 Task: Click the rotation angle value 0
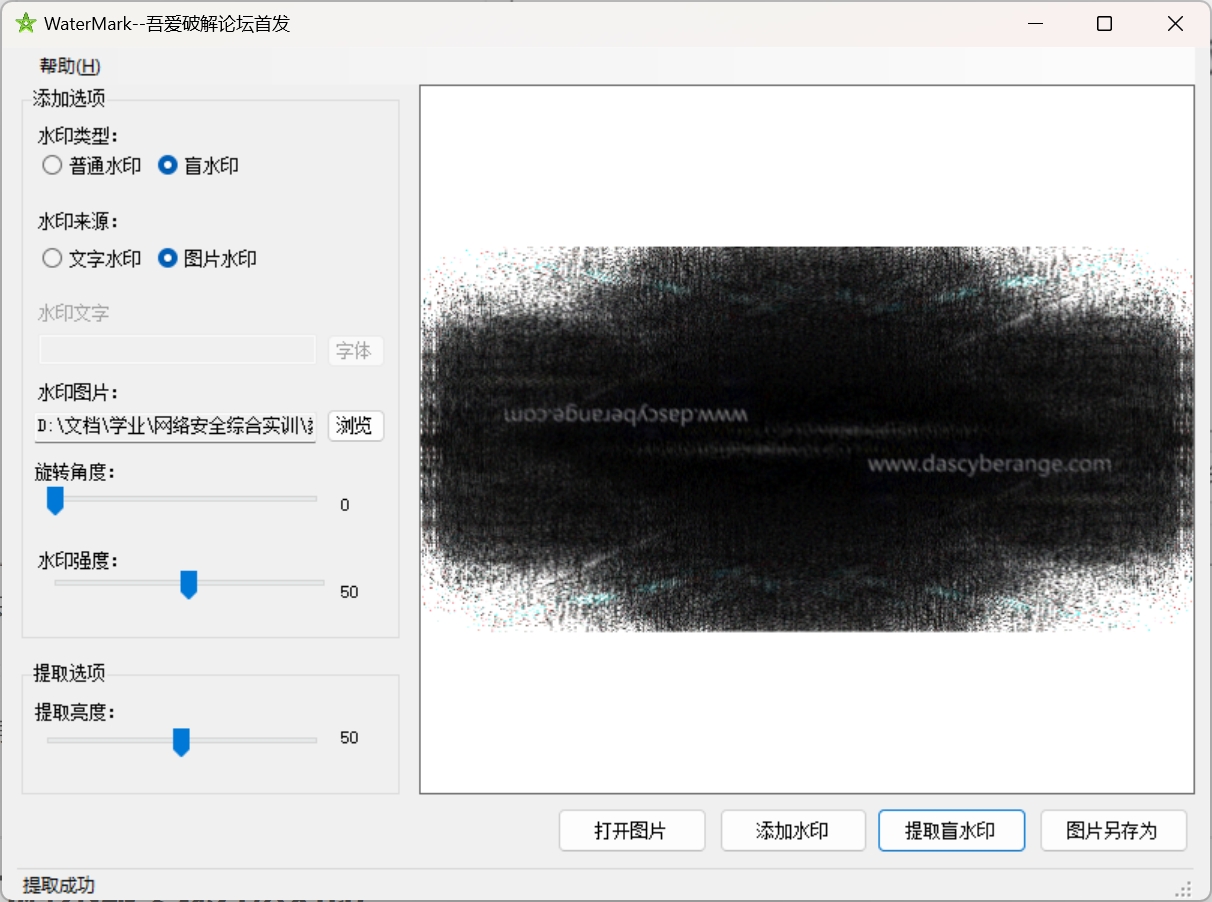345,505
